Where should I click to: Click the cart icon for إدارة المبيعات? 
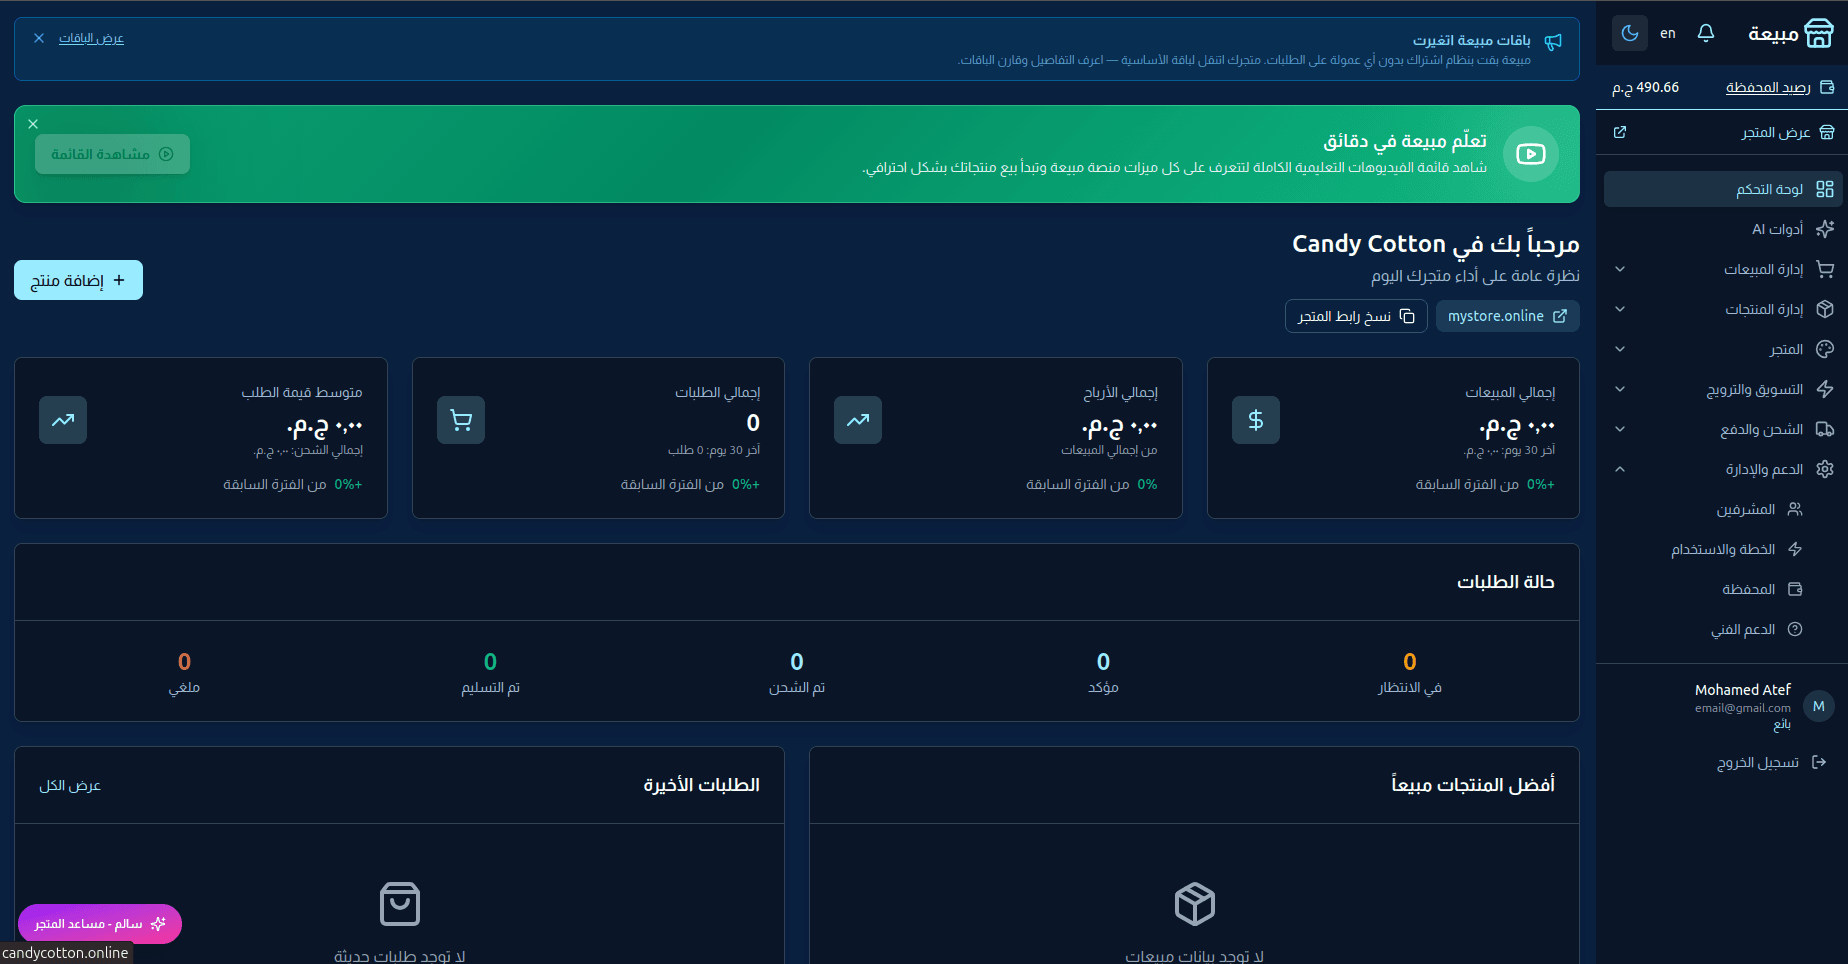pos(1825,269)
